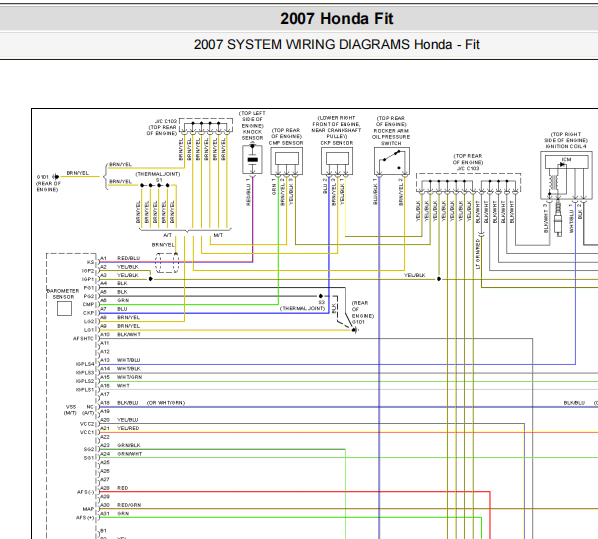Click the BAROMETER SENSOR label
This screenshot has width=598, height=539.
63,294
